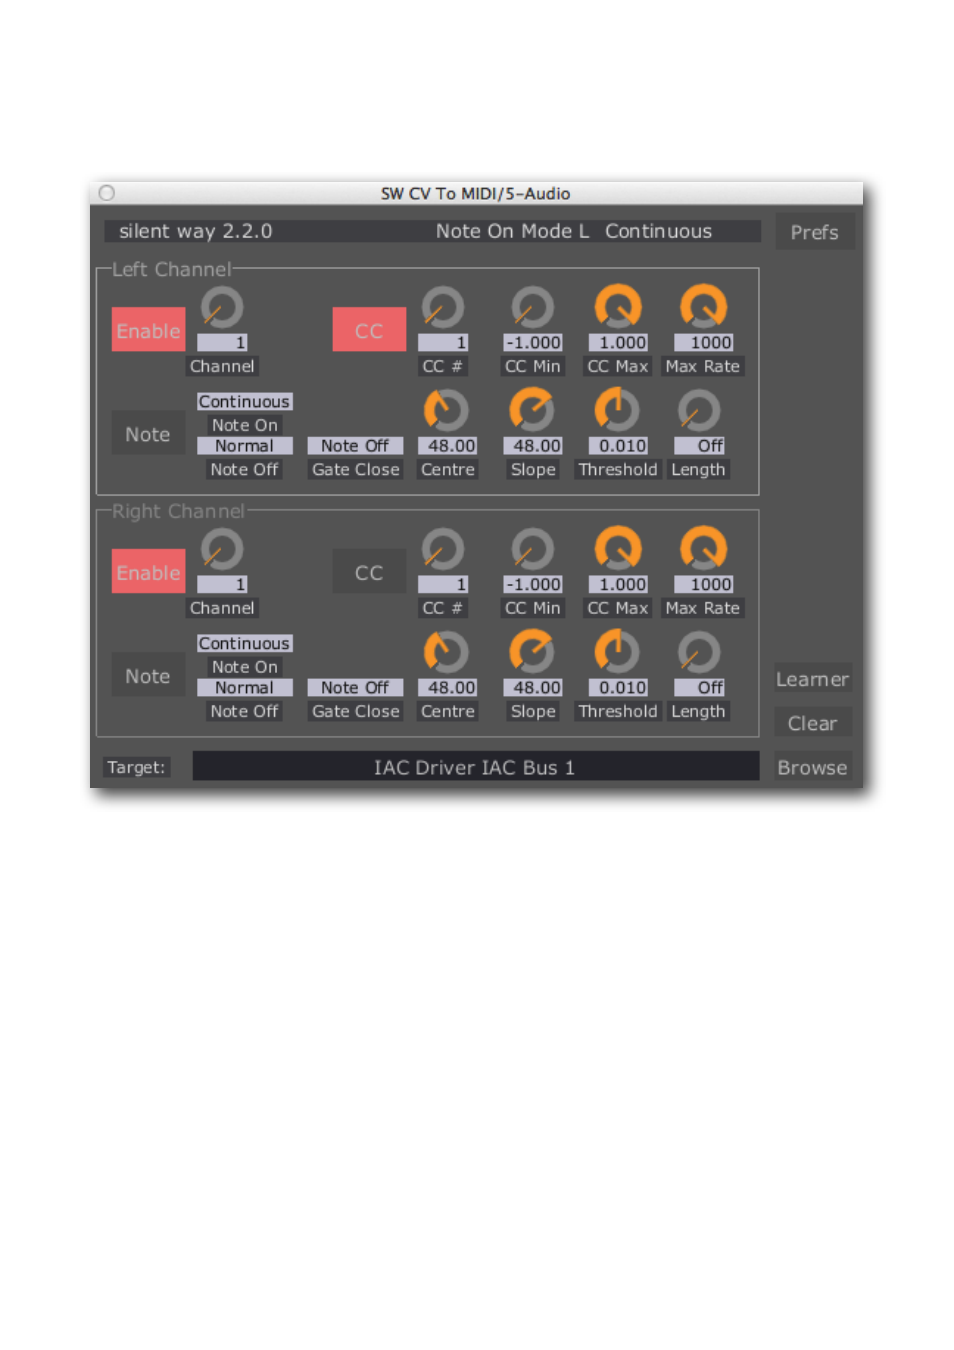
Task: Click the IAC Driver IAC Bus 1 target field
Action: (x=476, y=767)
